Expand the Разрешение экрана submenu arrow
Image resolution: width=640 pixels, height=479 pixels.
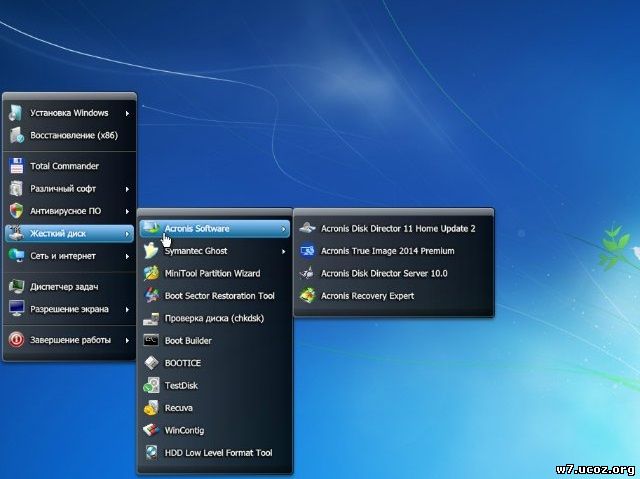[x=127, y=310]
